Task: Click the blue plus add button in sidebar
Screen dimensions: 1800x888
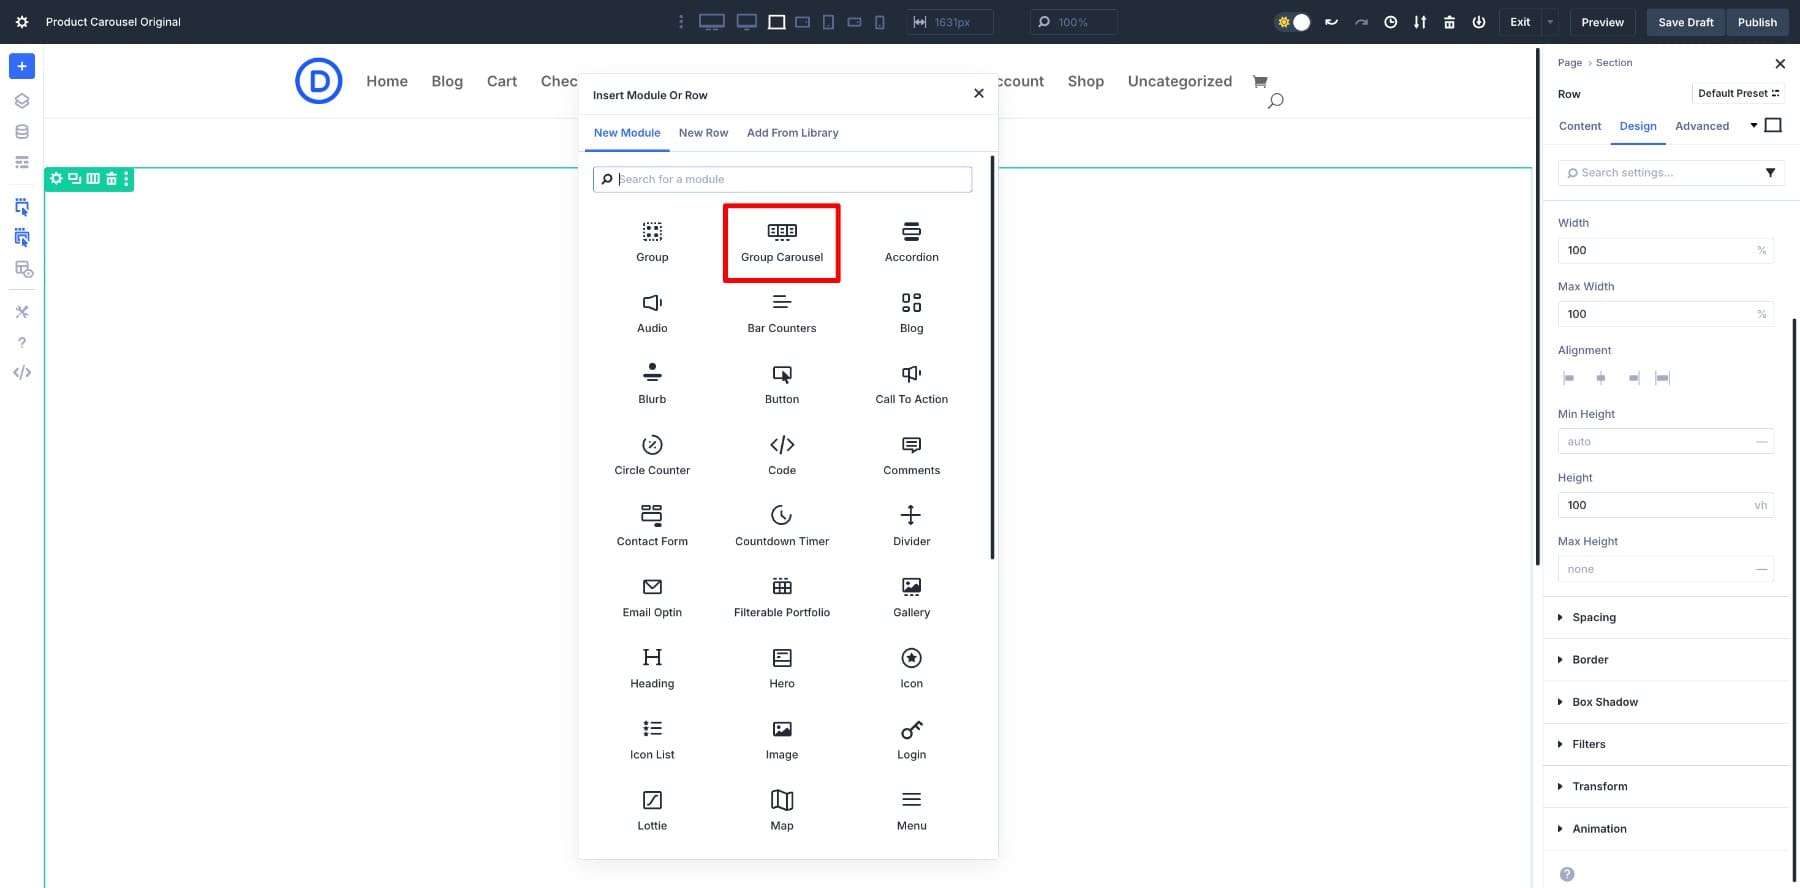Action: [22, 66]
